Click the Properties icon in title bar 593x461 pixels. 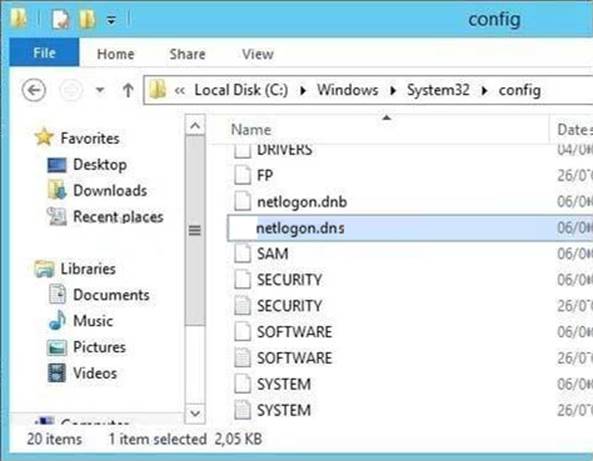click(60, 19)
